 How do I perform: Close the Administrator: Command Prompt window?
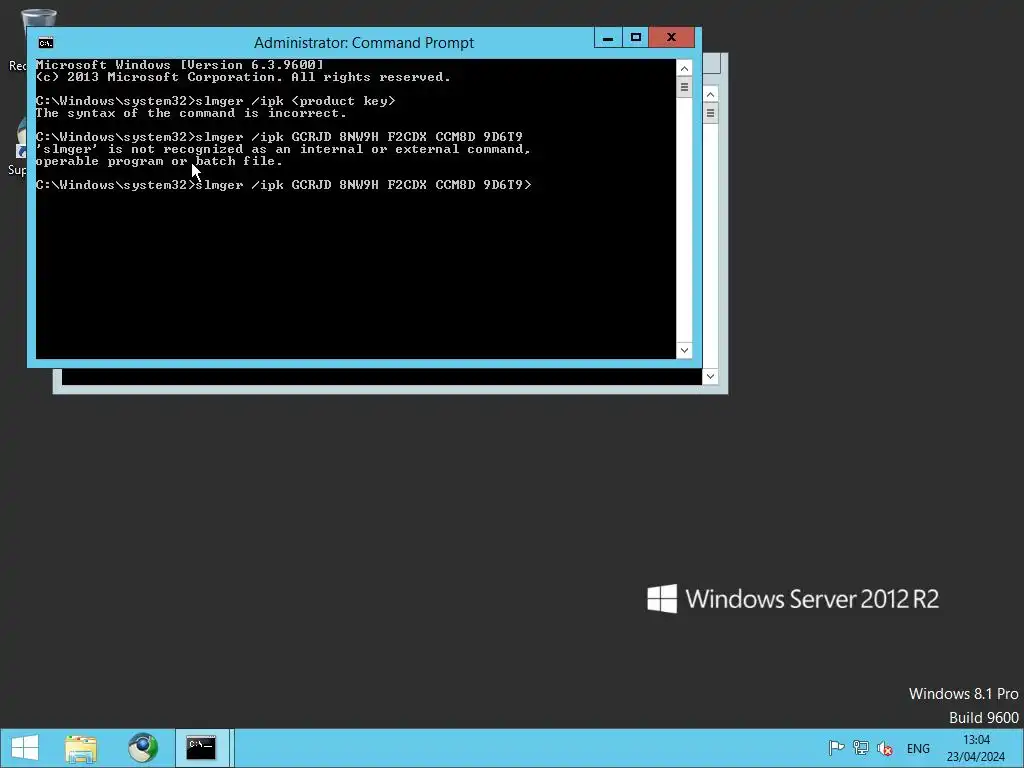point(671,37)
